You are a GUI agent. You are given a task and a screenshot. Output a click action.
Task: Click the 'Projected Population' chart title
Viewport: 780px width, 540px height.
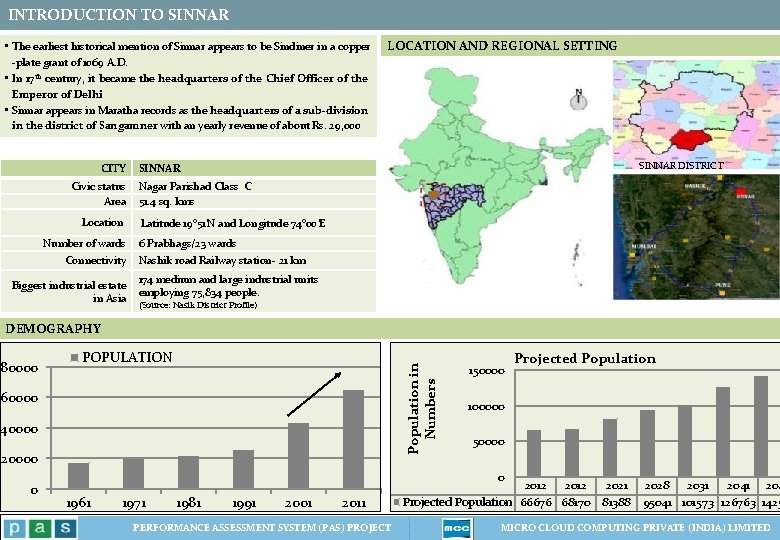pyautogui.click(x=585, y=359)
